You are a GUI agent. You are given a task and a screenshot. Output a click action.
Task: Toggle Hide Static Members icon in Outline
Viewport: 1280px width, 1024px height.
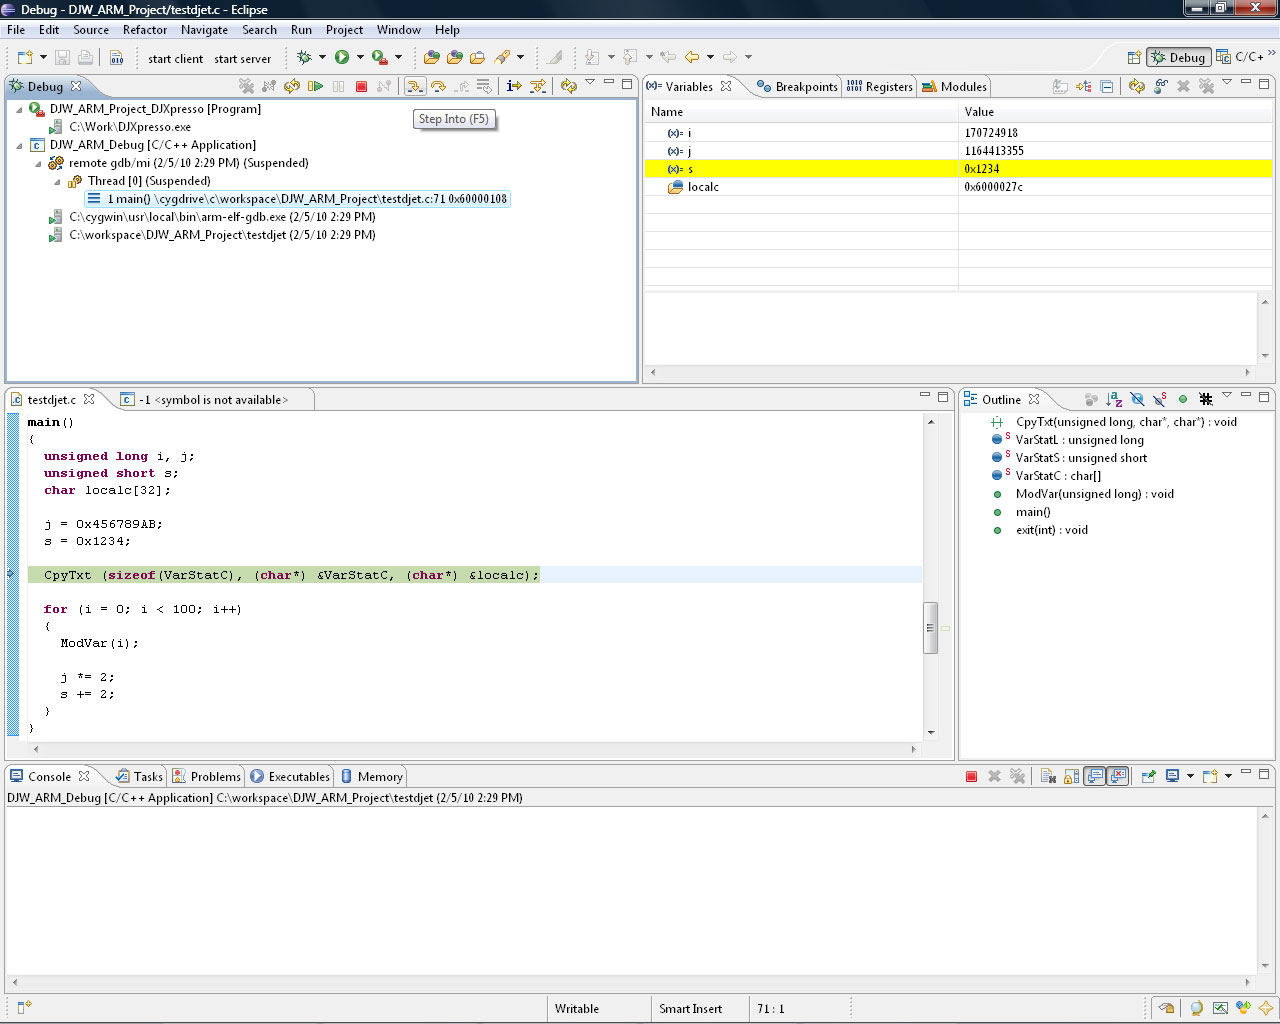[x=1160, y=400]
